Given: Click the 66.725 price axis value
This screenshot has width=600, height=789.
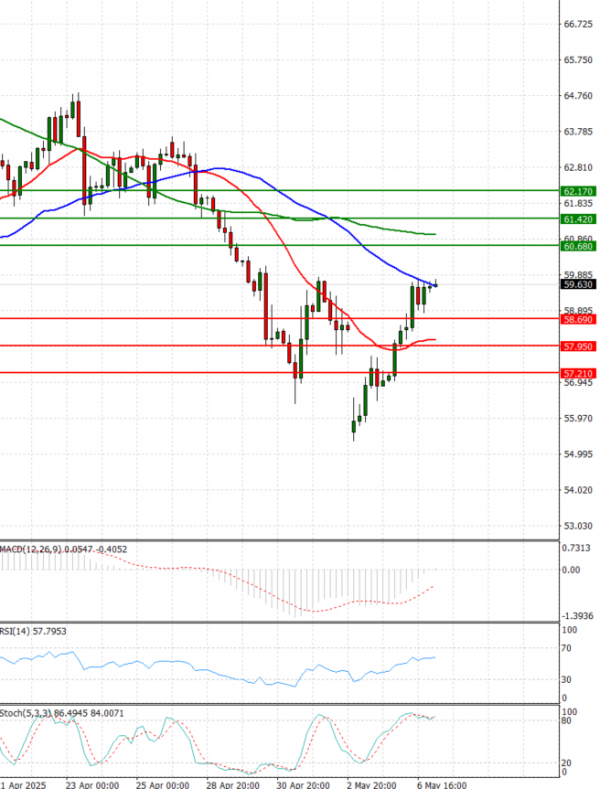Looking at the screenshot, I should coord(578,24).
